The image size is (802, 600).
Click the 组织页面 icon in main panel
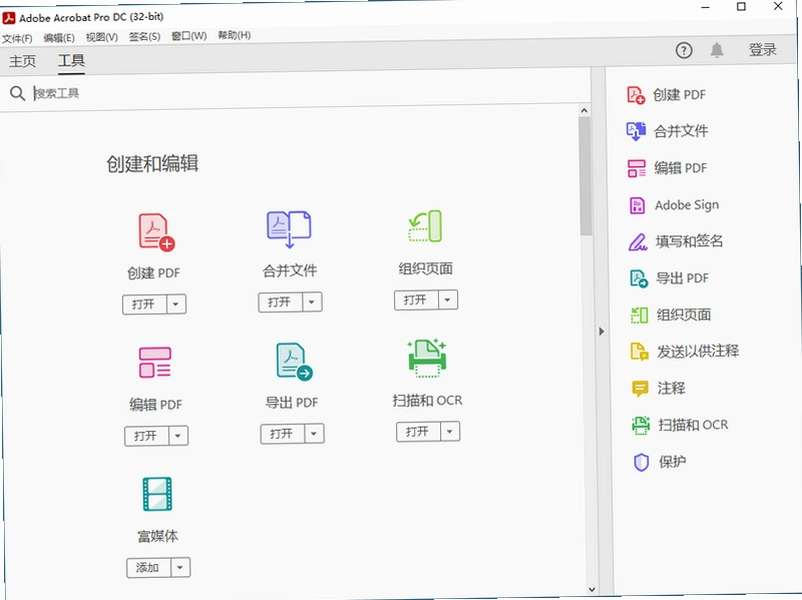425,226
